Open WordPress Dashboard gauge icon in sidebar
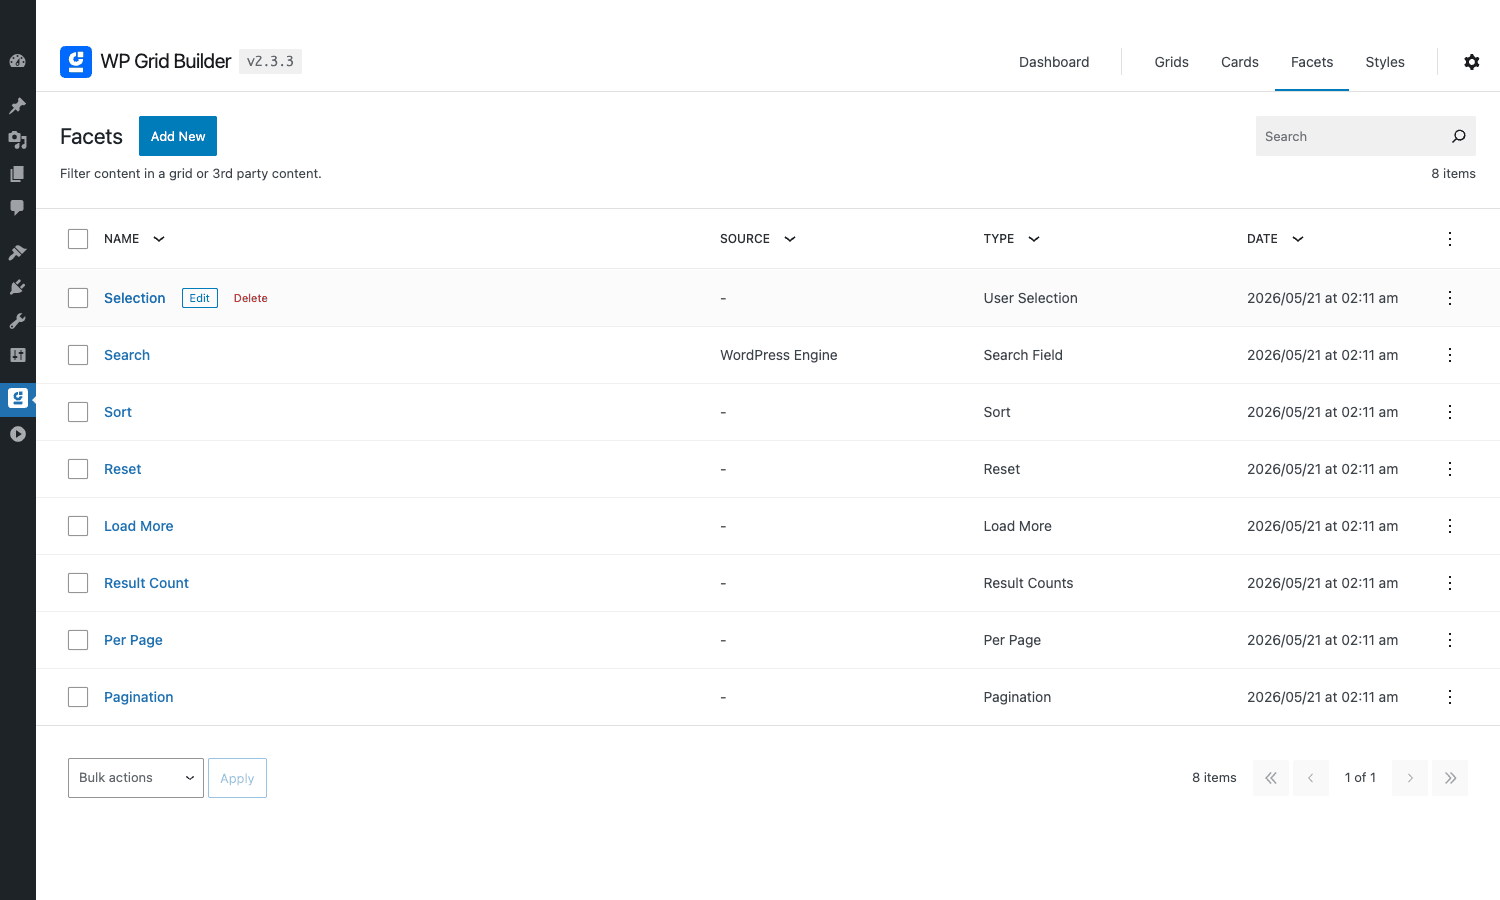1500x900 pixels. [17, 61]
